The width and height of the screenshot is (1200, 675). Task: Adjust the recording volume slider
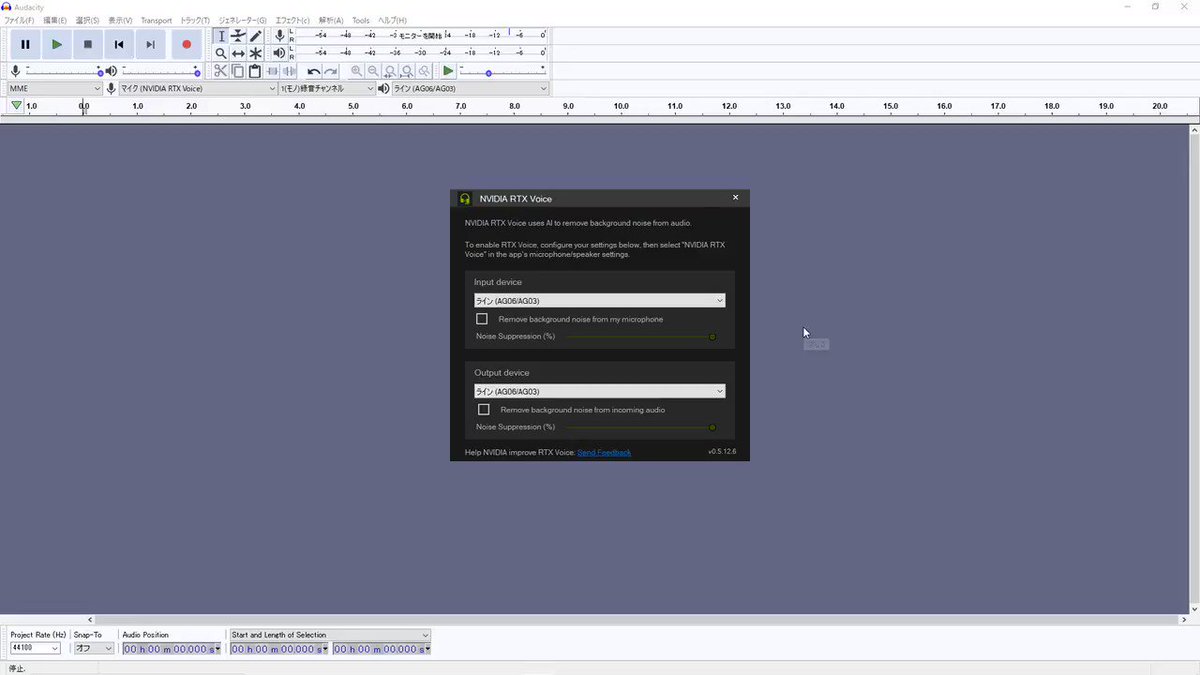(x=63, y=71)
